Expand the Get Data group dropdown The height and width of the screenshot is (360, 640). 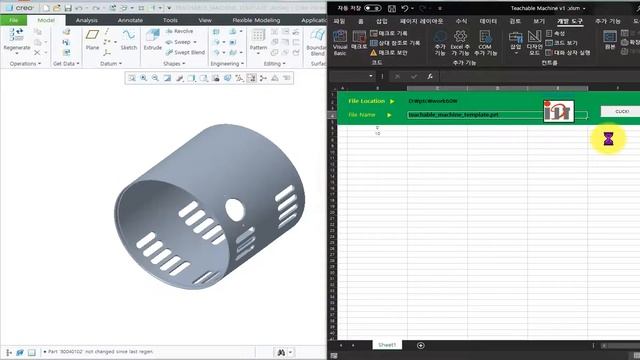(x=66, y=64)
